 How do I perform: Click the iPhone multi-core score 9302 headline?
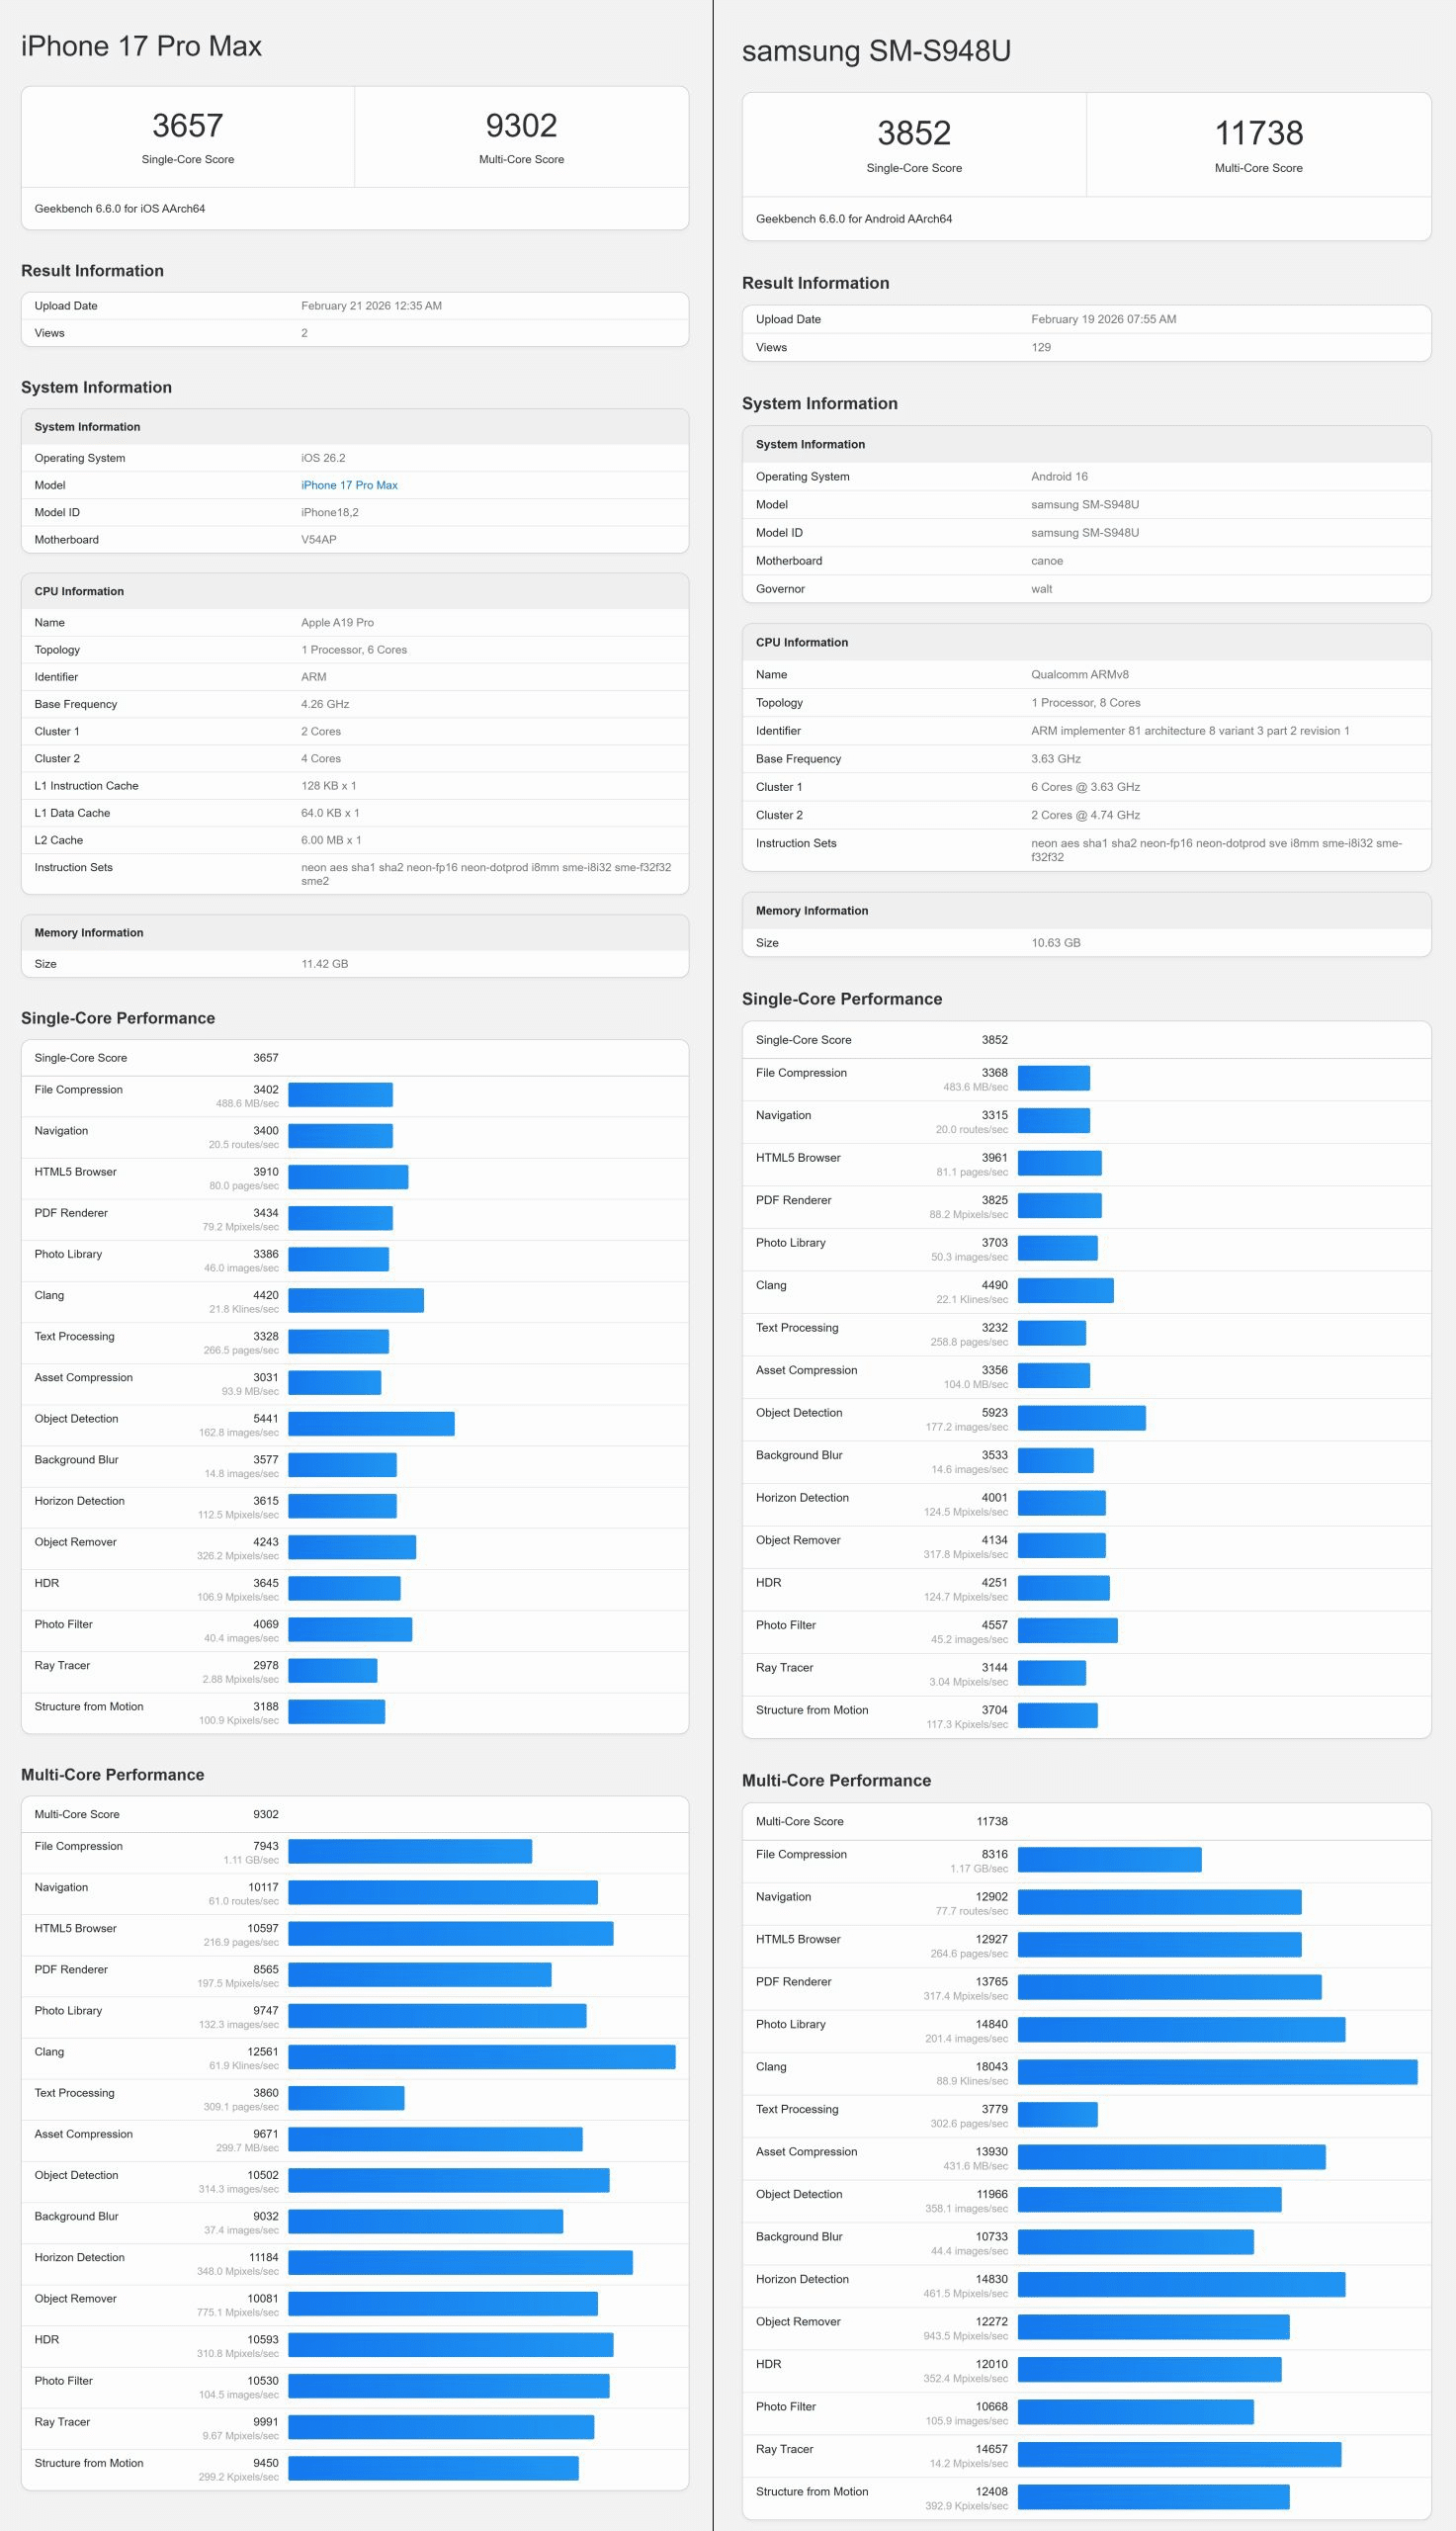(x=521, y=126)
